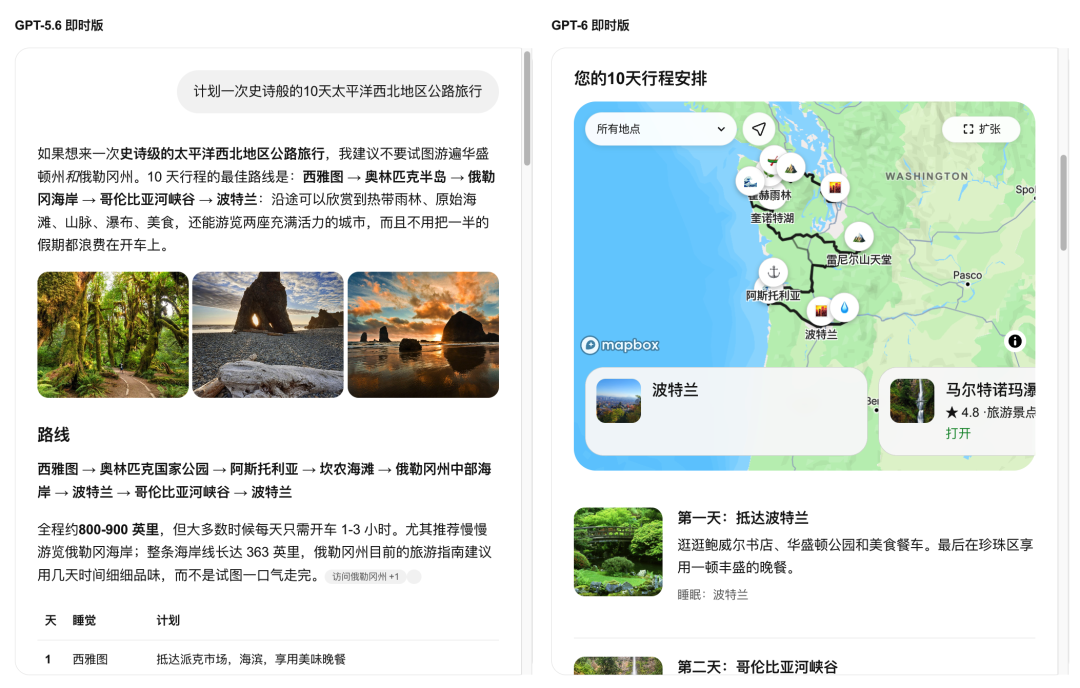
Task: Select the anchor pin above 阿斯托利亚
Action: click(773, 272)
